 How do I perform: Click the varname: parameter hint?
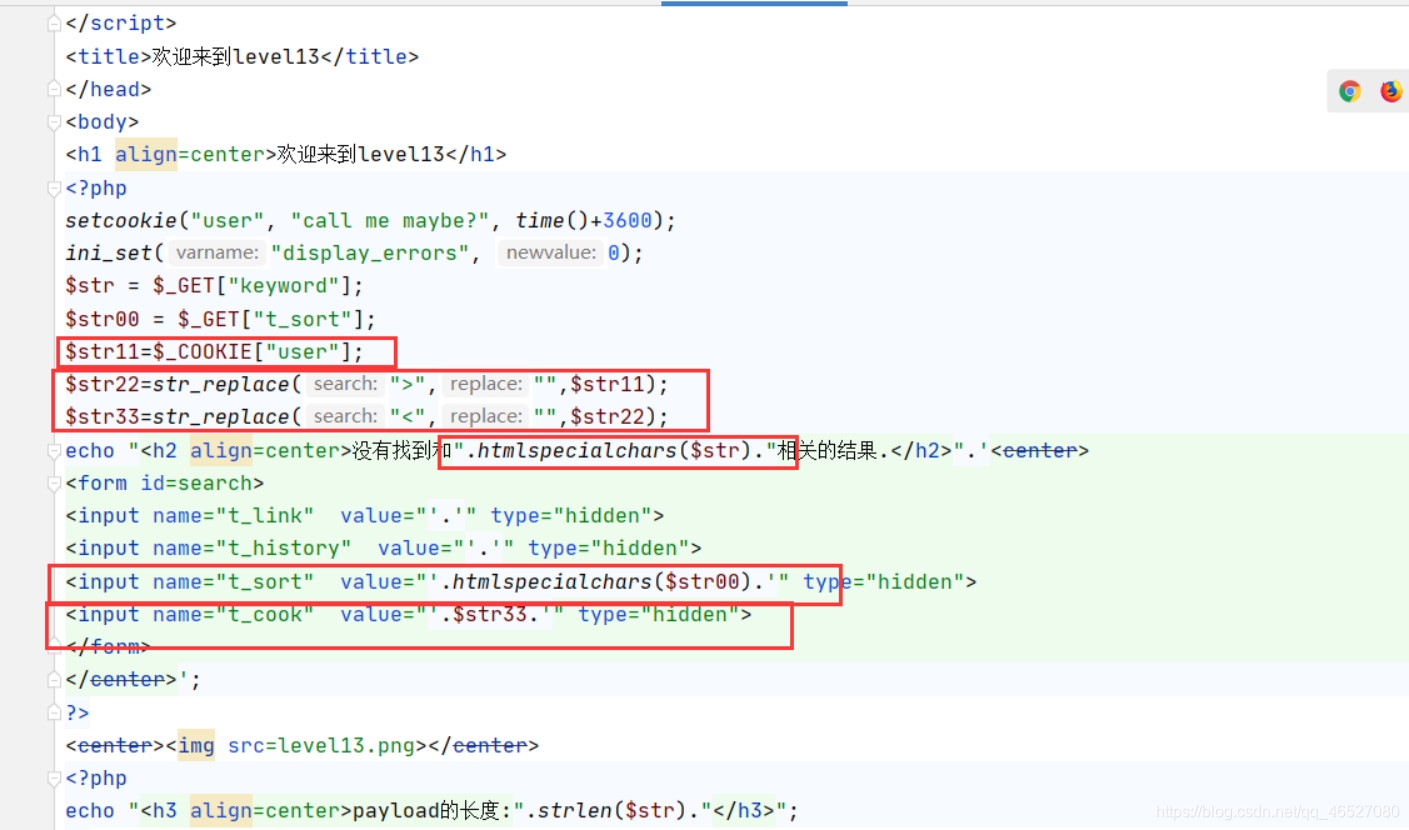point(218,253)
